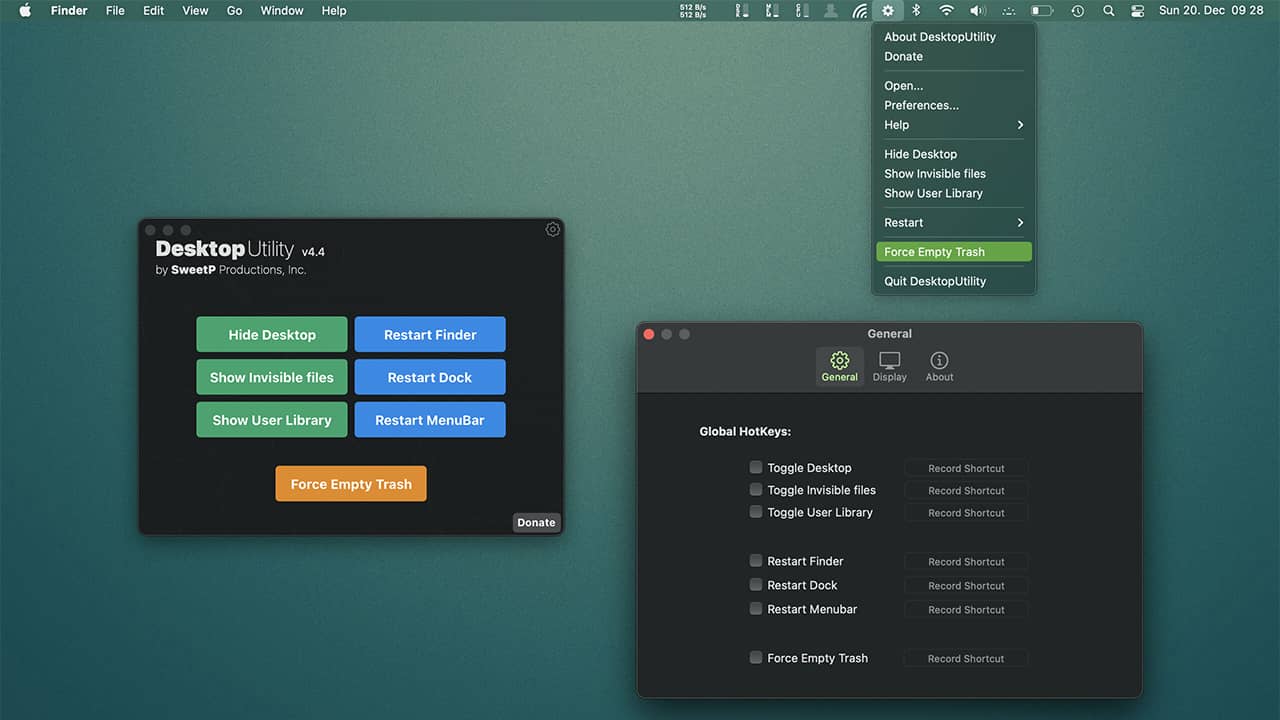Click the blue Restart Finder button

pos(430,334)
